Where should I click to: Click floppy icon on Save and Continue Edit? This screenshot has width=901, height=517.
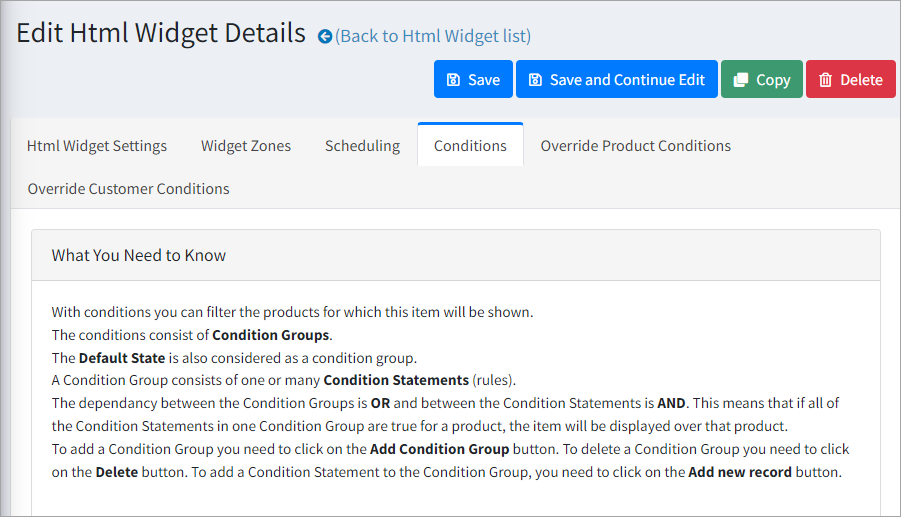pos(535,80)
